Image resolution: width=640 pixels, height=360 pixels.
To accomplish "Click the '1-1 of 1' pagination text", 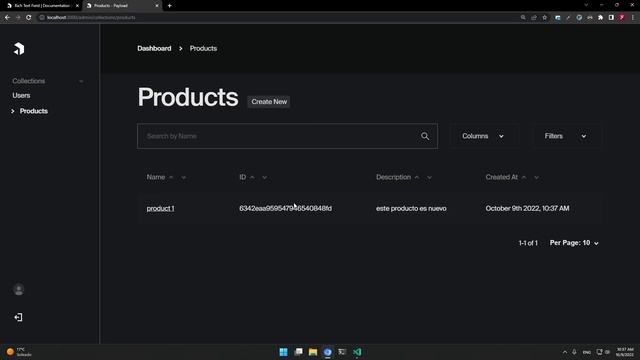I will 528,243.
